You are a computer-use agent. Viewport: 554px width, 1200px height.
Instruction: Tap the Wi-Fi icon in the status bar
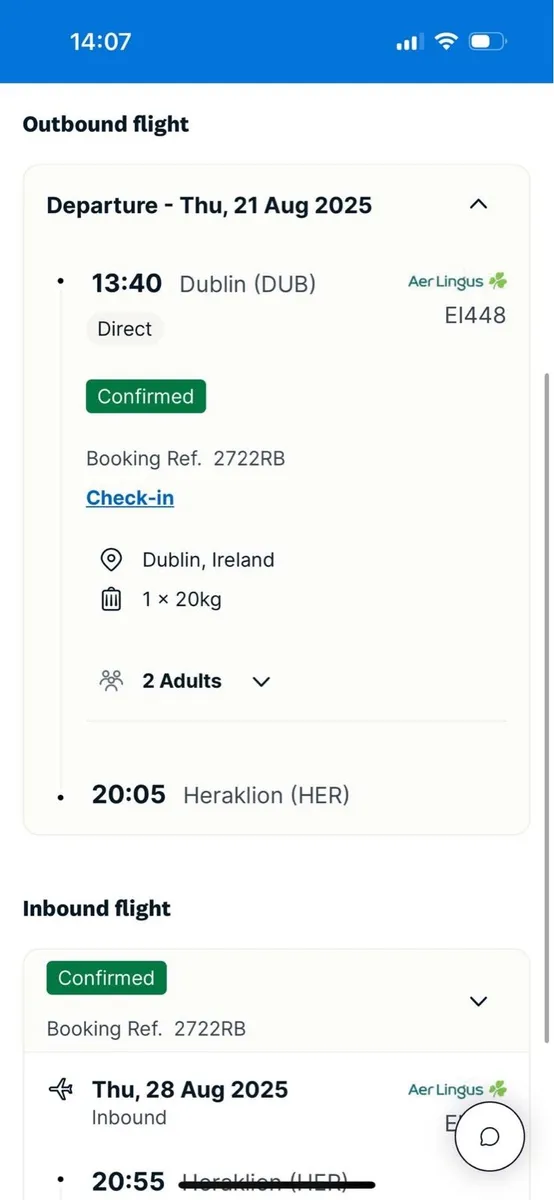pyautogui.click(x=444, y=42)
